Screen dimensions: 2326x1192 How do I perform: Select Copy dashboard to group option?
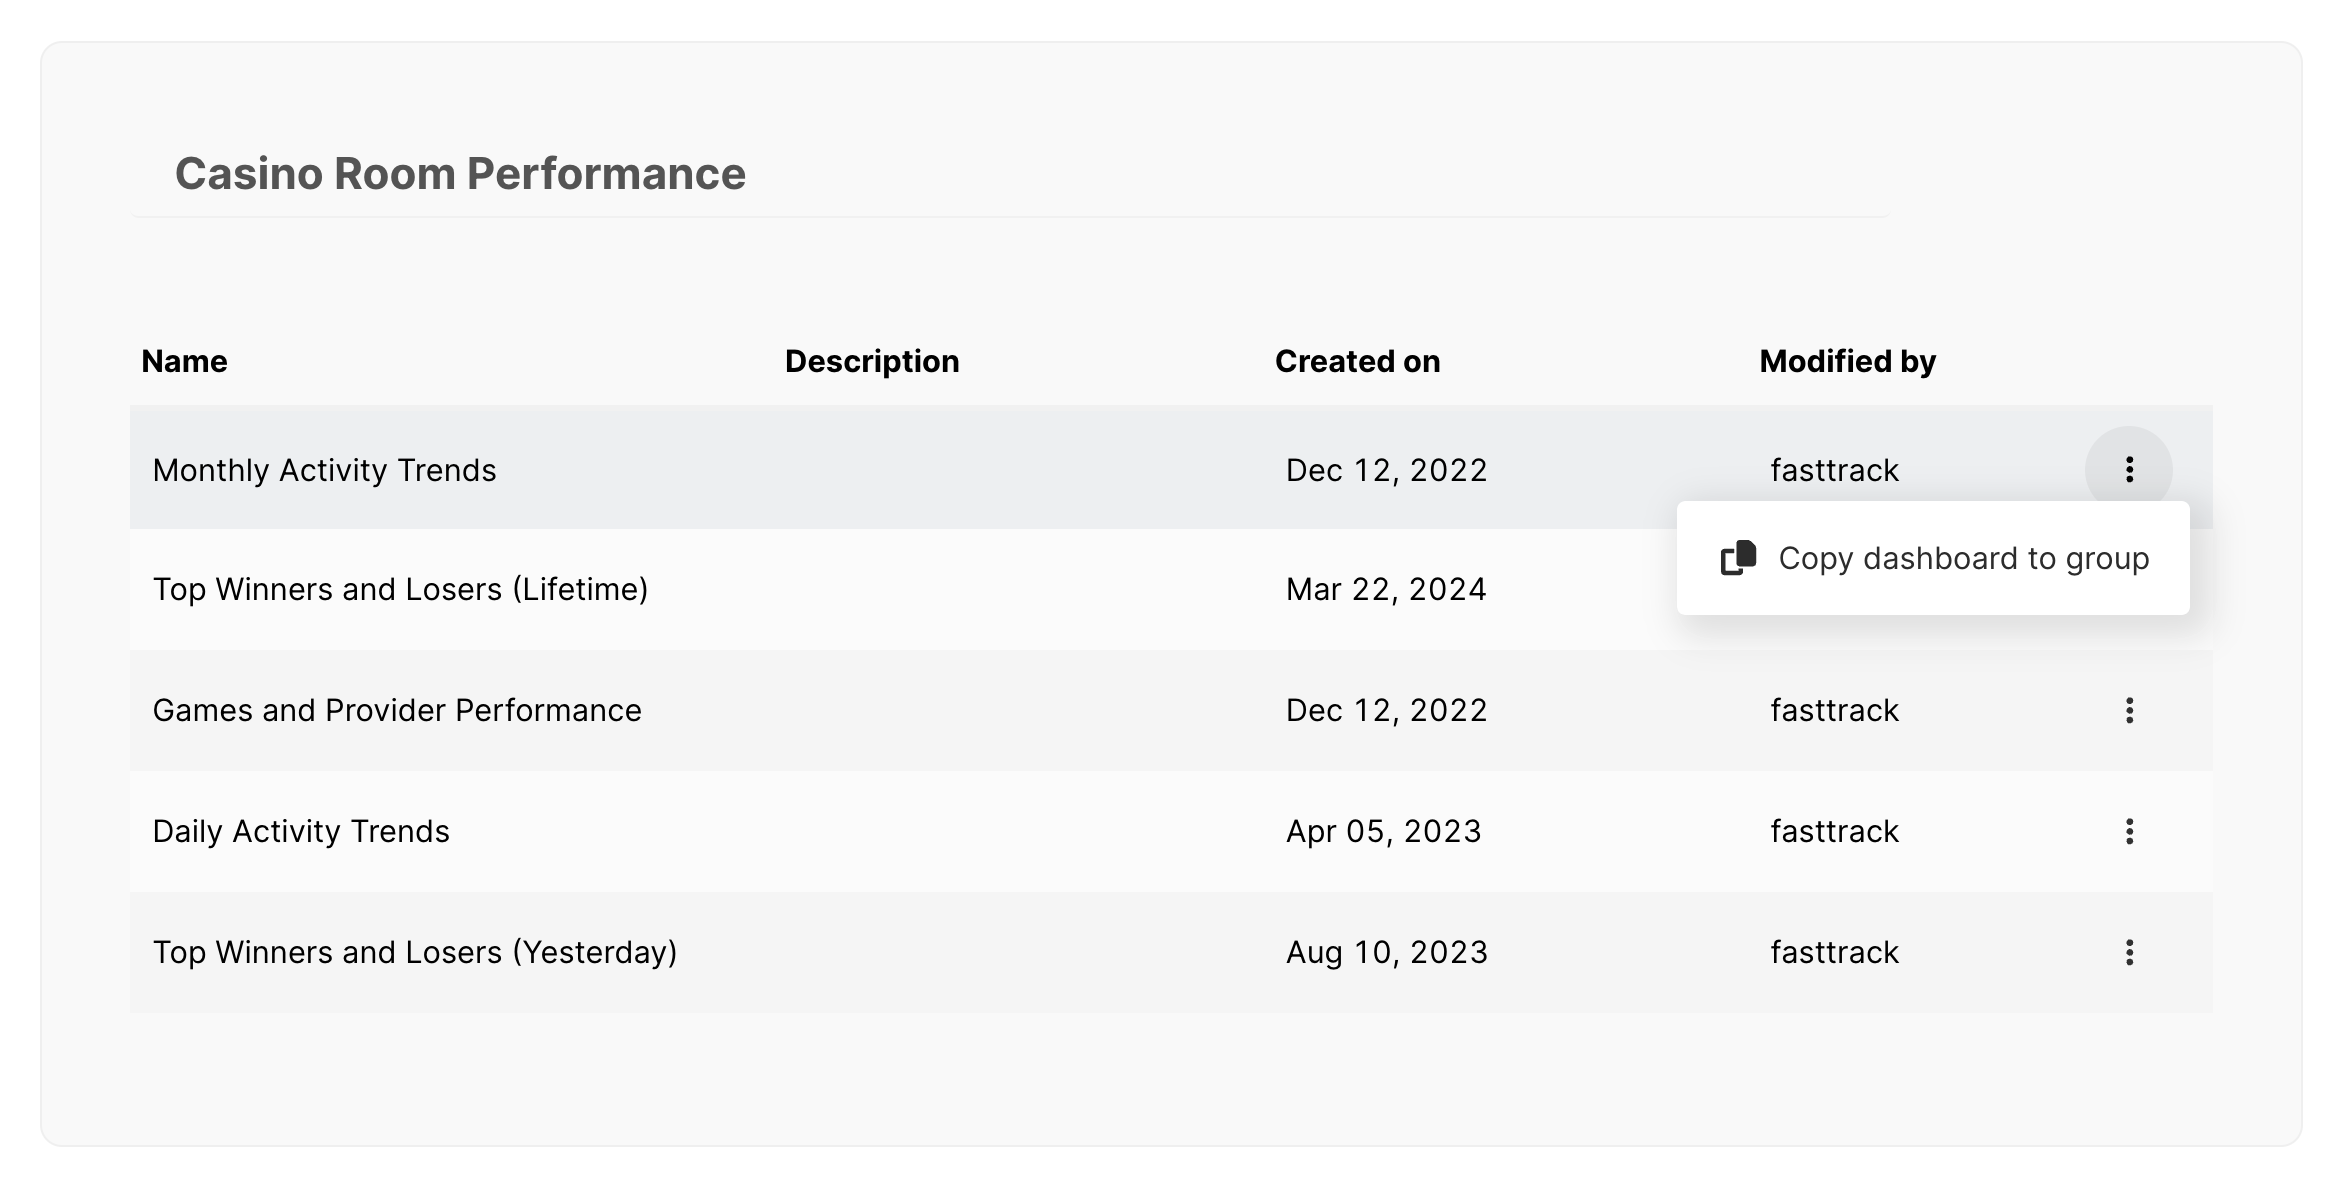1962,558
